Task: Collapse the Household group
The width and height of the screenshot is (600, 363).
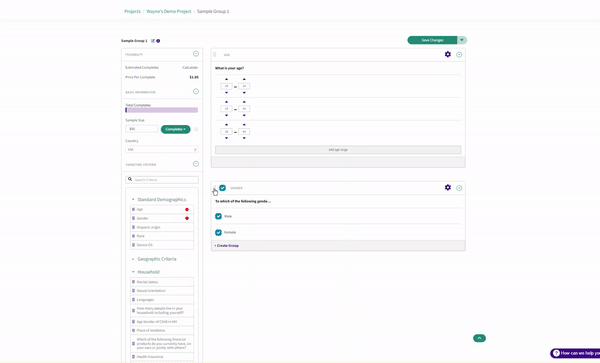Action: [x=133, y=272]
